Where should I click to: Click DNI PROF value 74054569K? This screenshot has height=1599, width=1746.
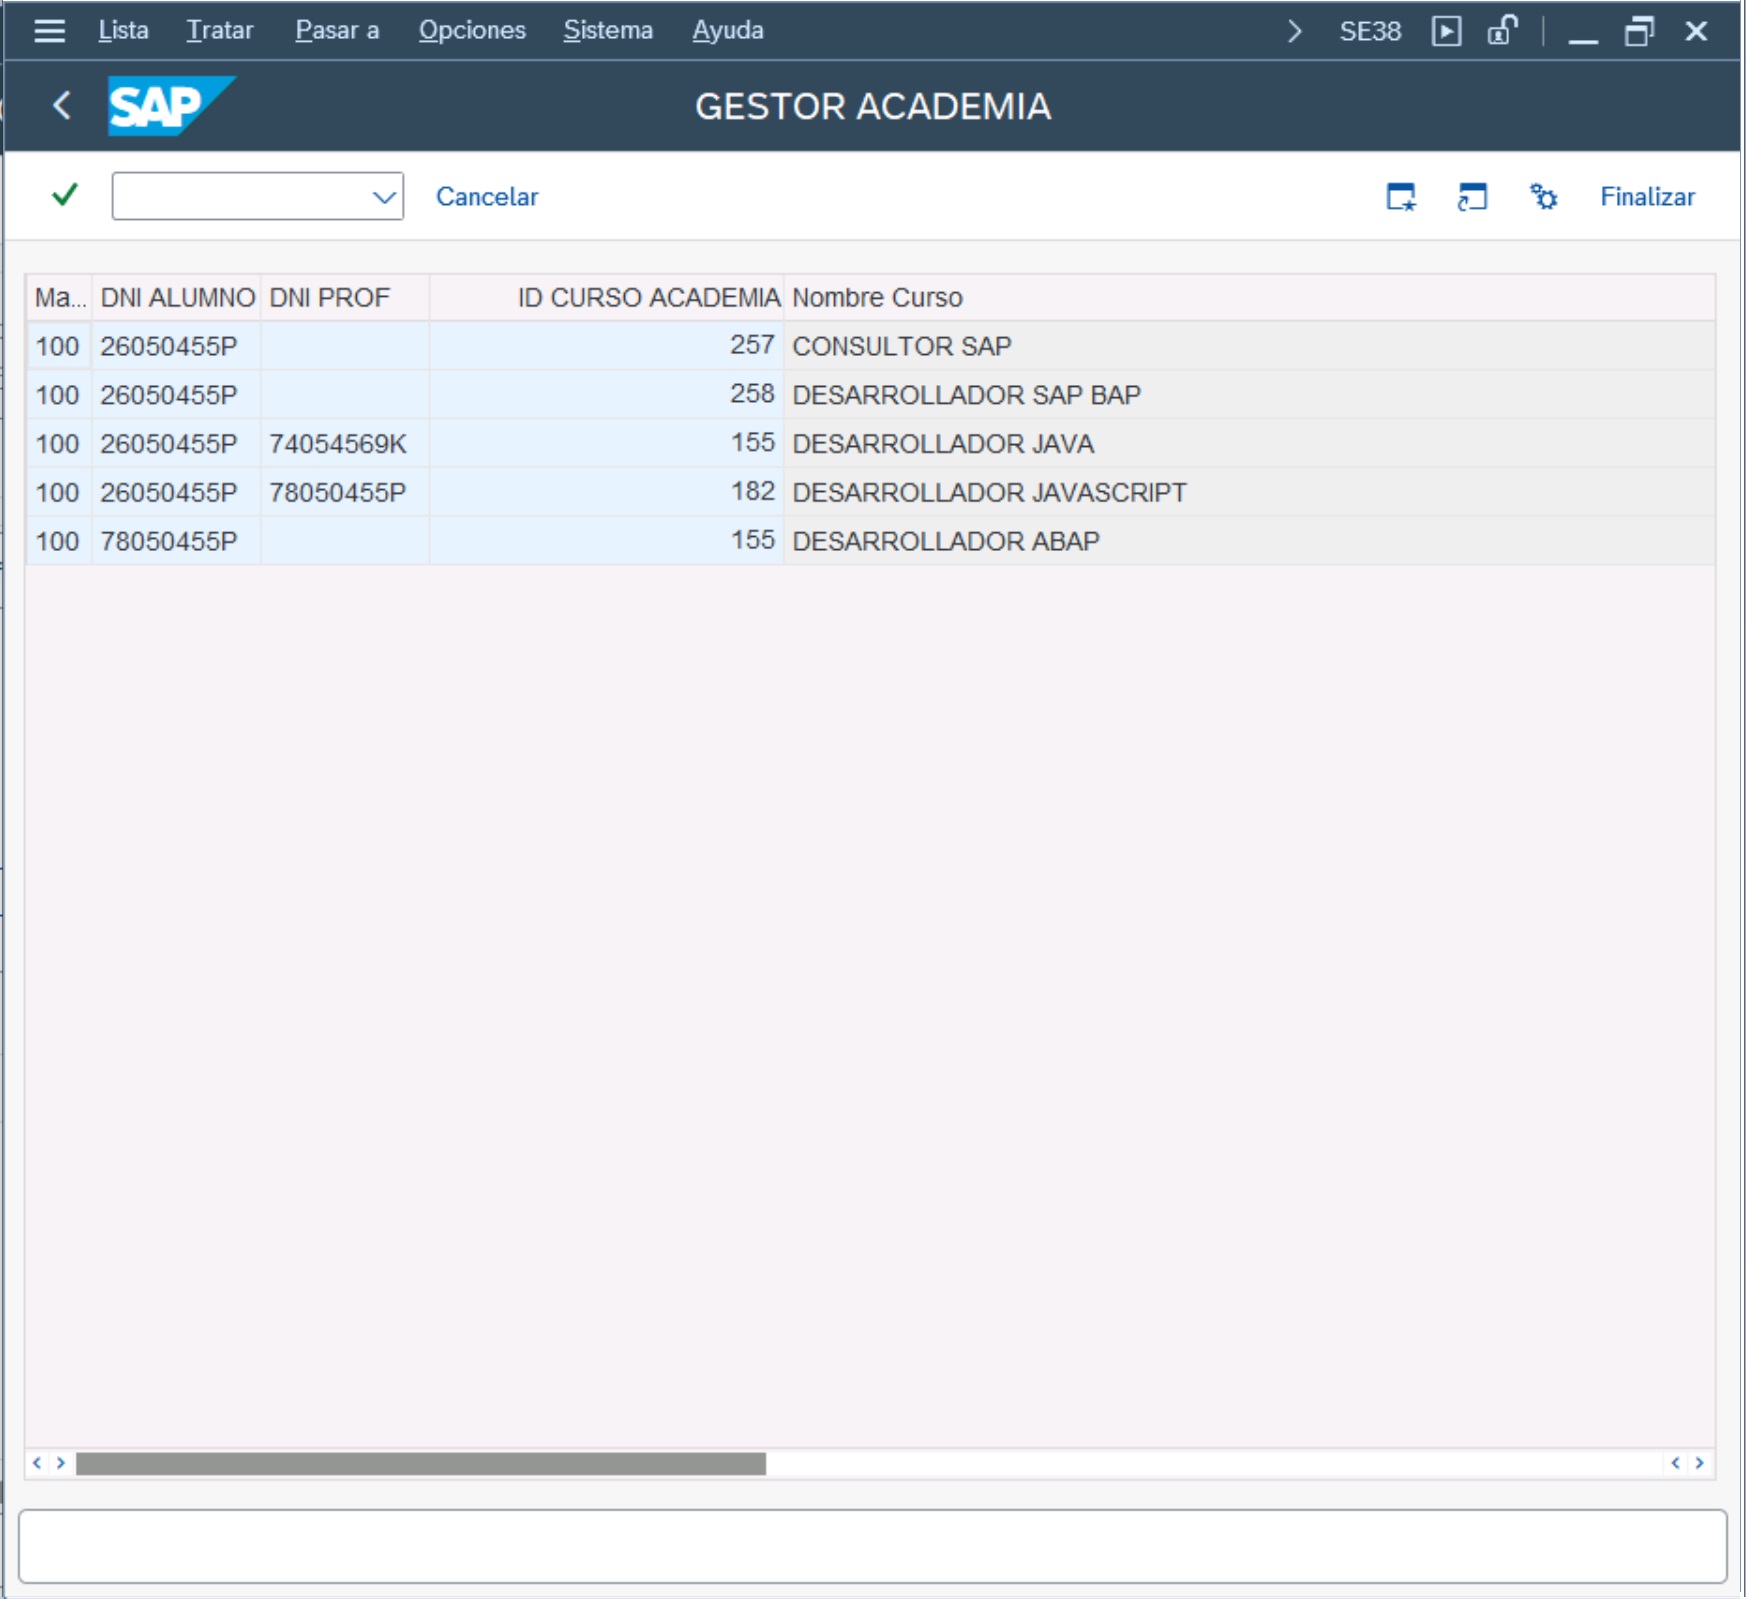click(345, 444)
